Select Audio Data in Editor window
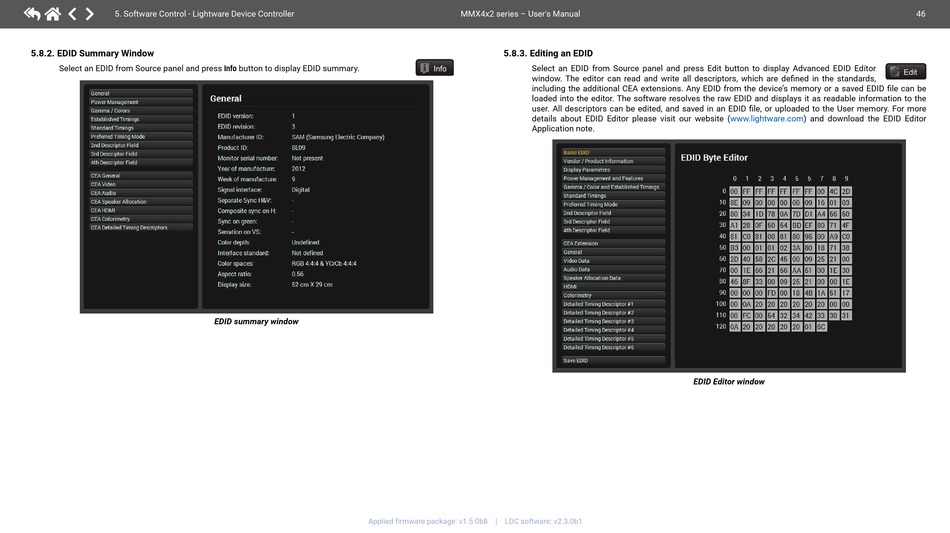This screenshot has height=533, width=950. coord(613,270)
